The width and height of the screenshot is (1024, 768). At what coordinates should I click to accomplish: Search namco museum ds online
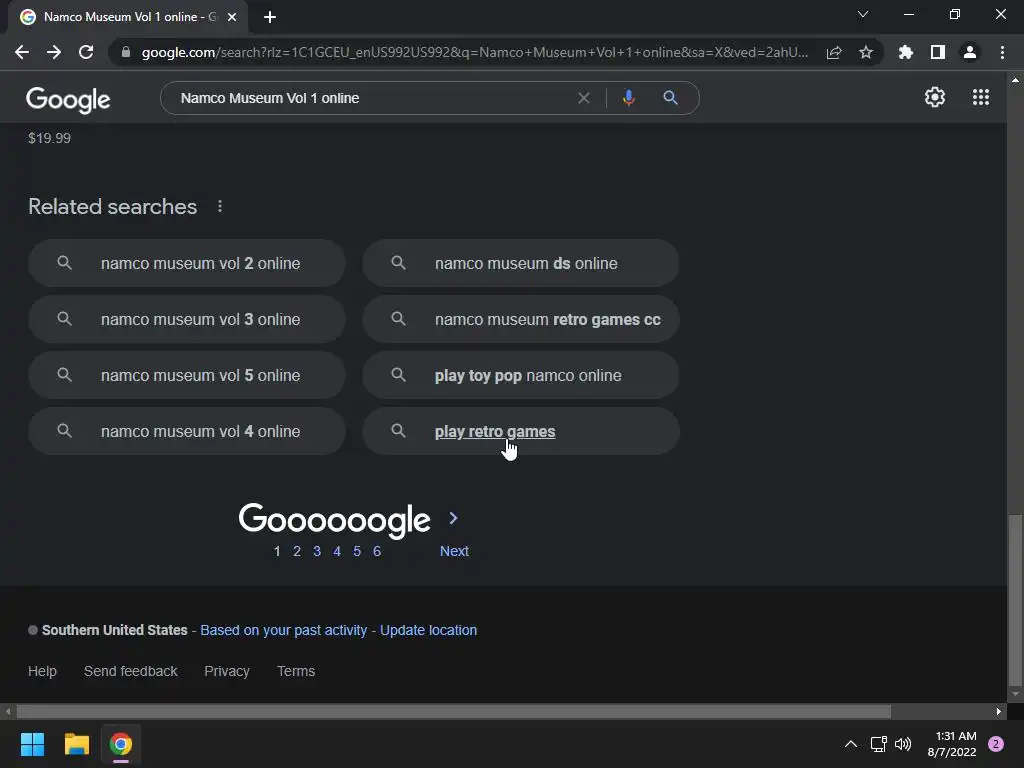click(x=521, y=263)
